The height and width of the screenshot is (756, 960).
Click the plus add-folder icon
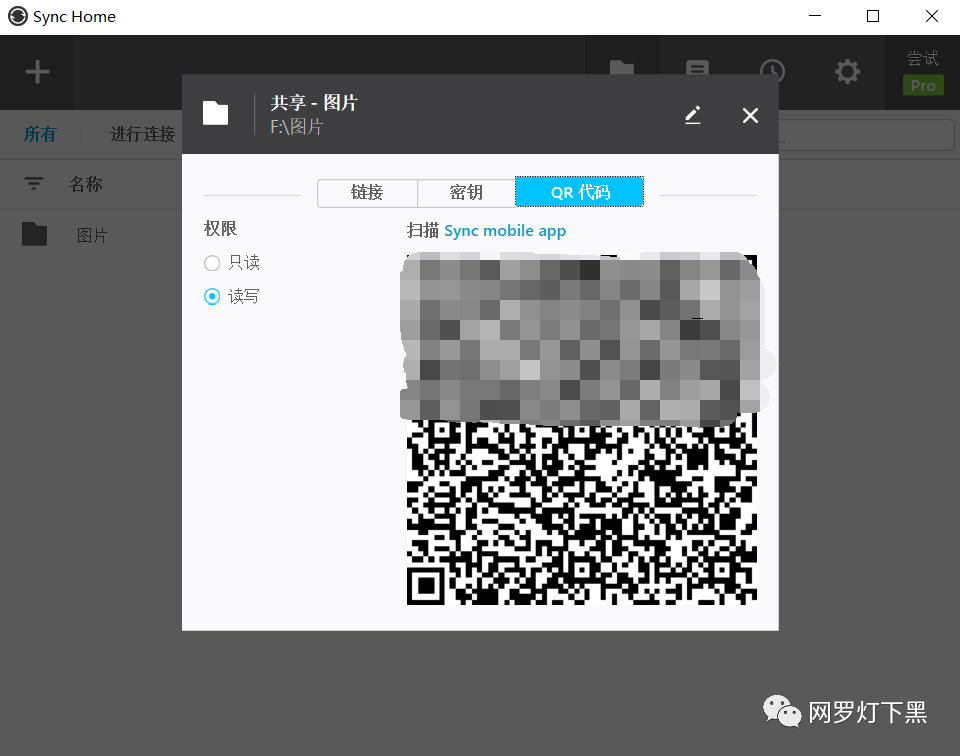37,72
